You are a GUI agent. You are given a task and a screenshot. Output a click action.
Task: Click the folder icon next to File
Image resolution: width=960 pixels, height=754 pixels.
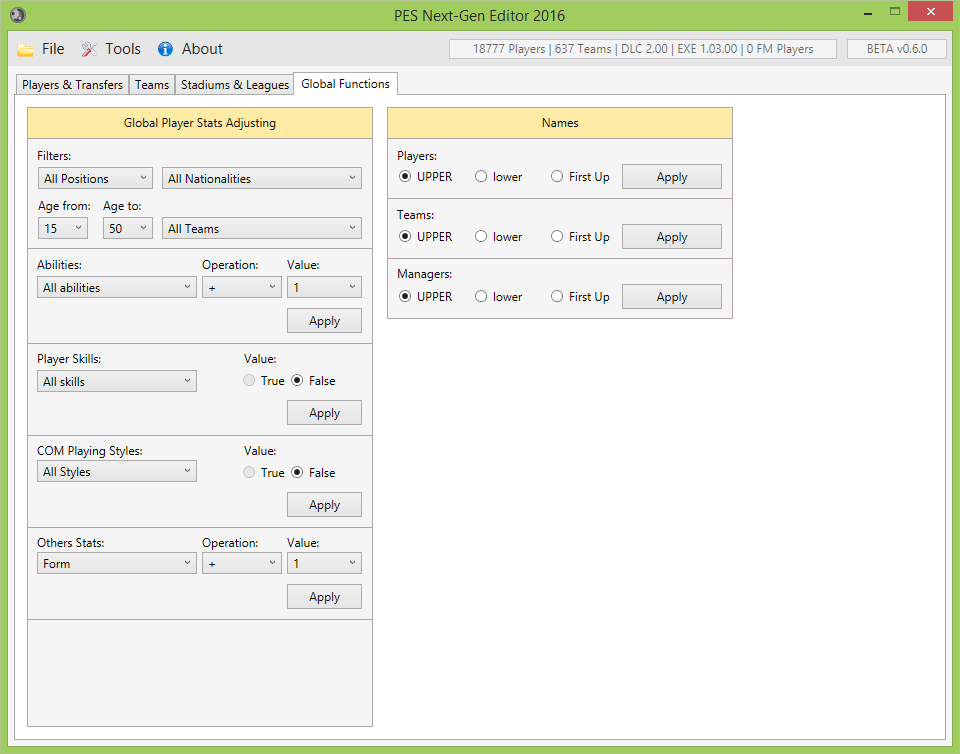coord(25,50)
